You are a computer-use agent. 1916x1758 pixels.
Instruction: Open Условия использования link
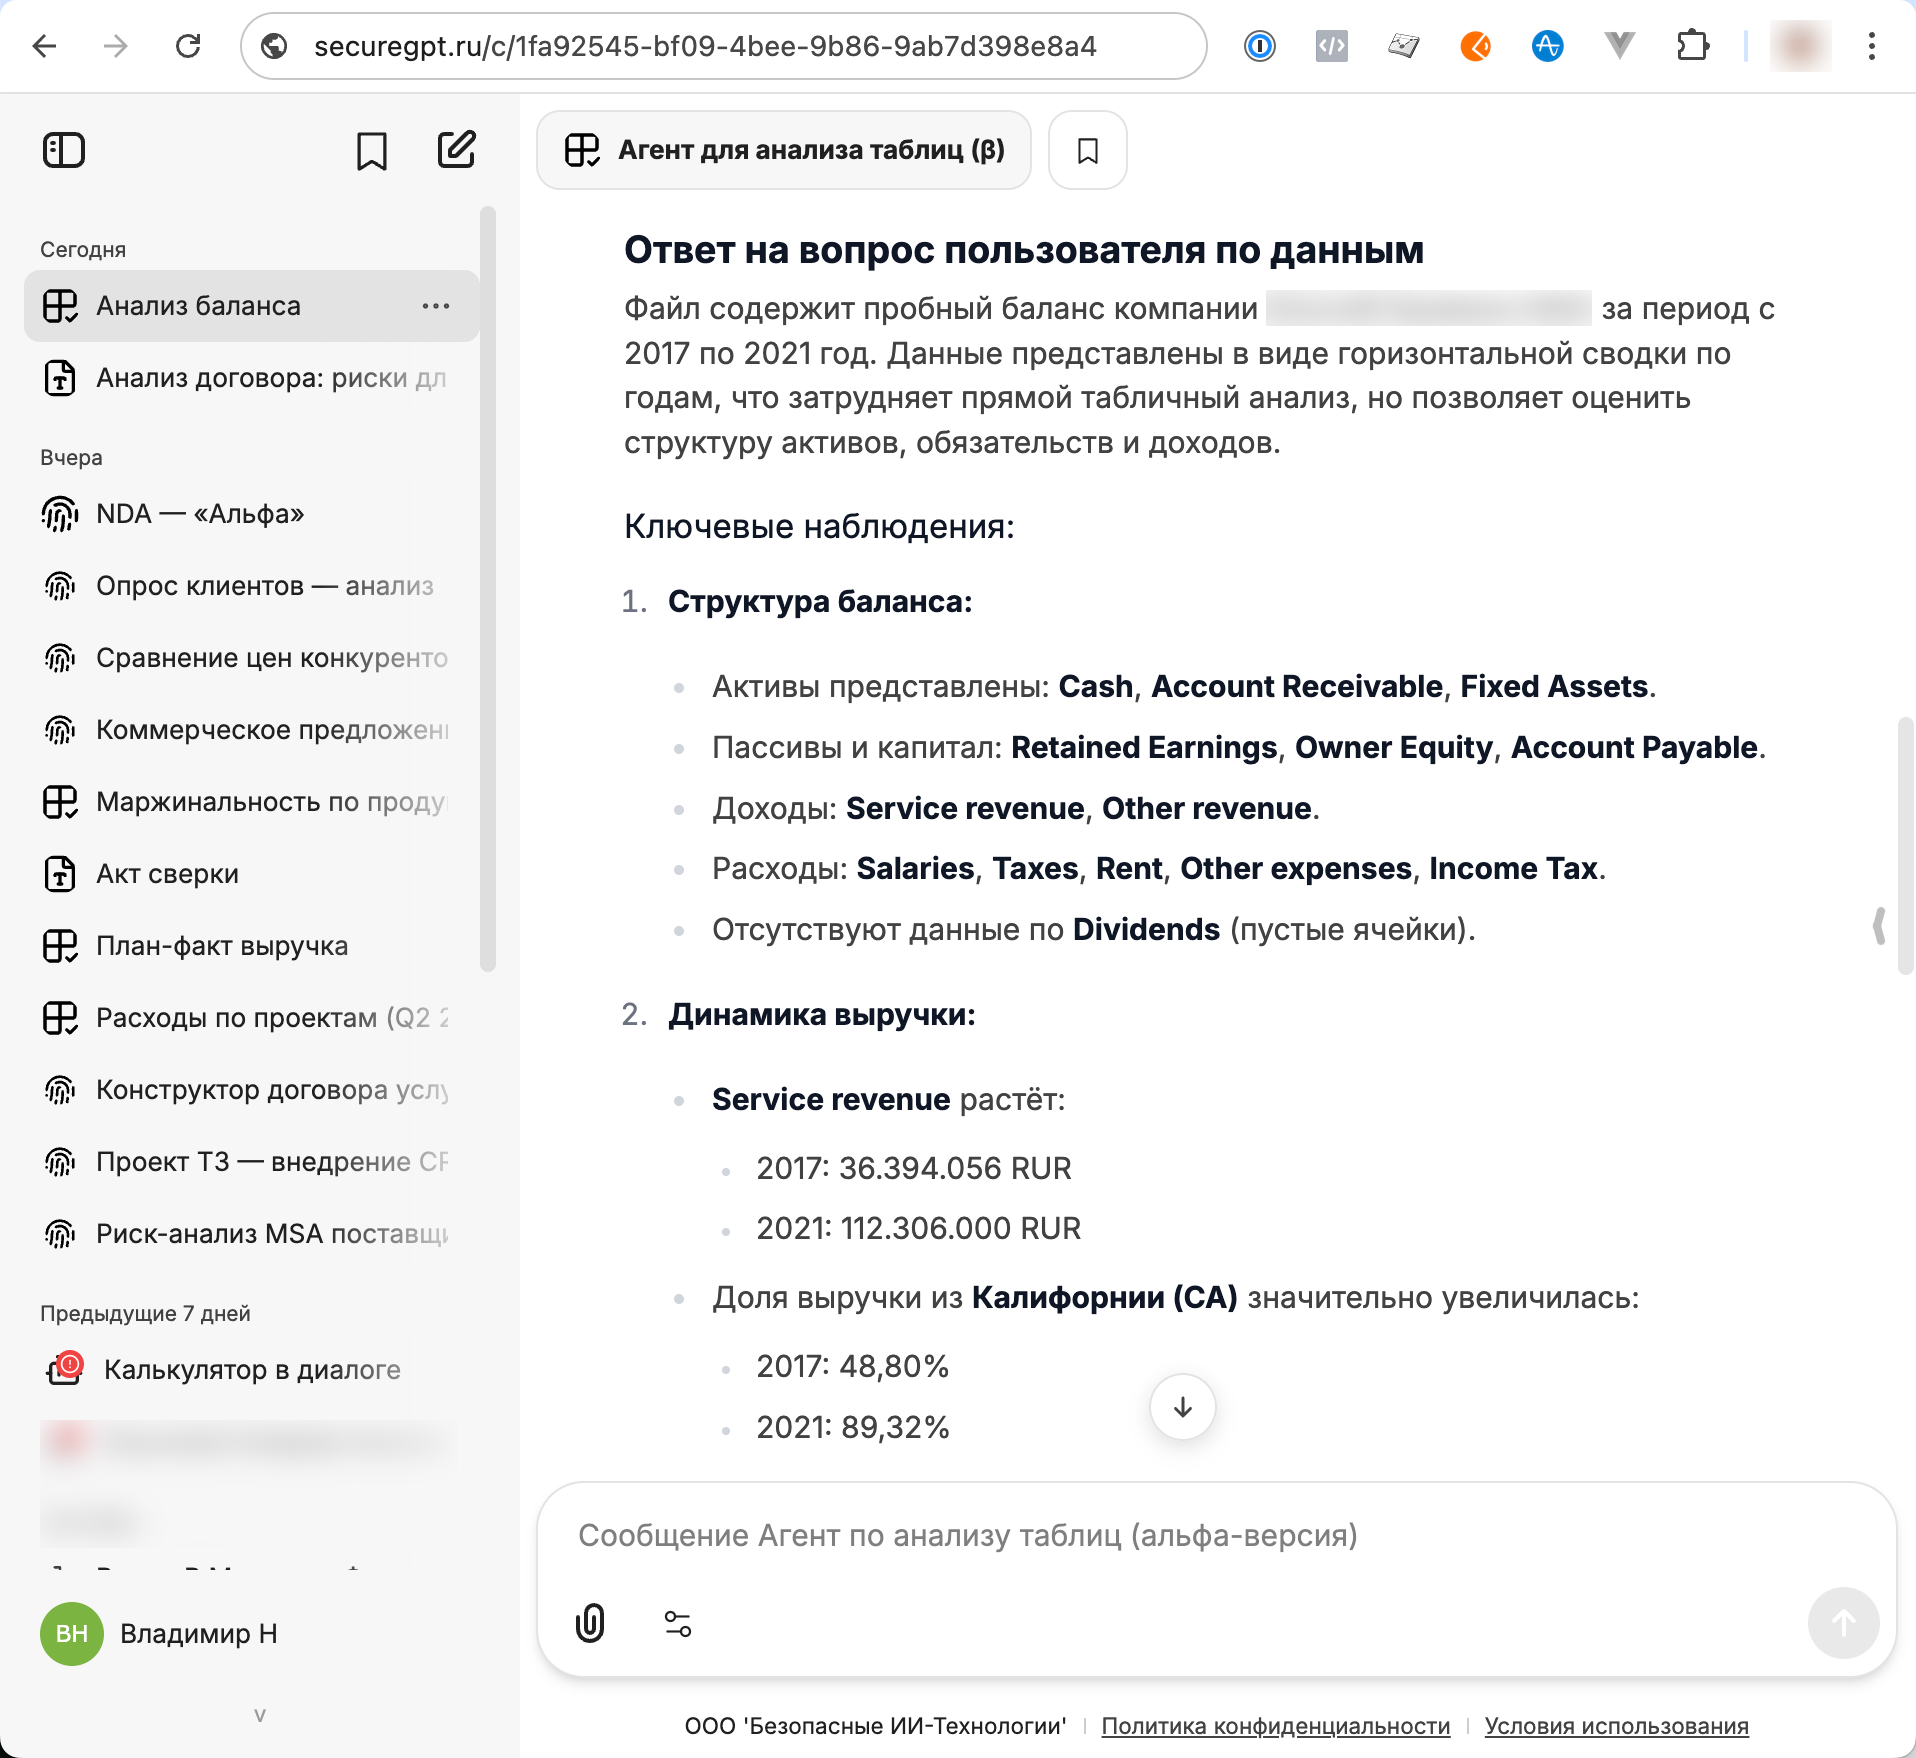(1616, 1726)
